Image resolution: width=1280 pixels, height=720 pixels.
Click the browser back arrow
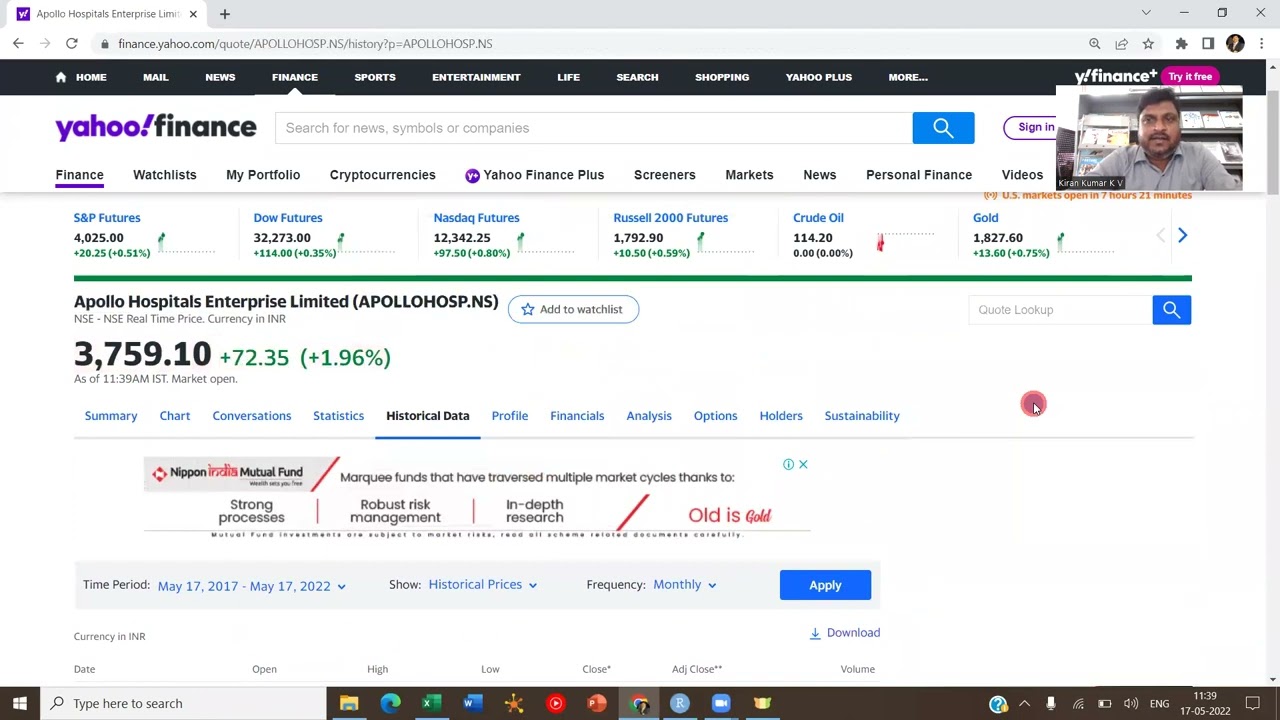coord(18,44)
